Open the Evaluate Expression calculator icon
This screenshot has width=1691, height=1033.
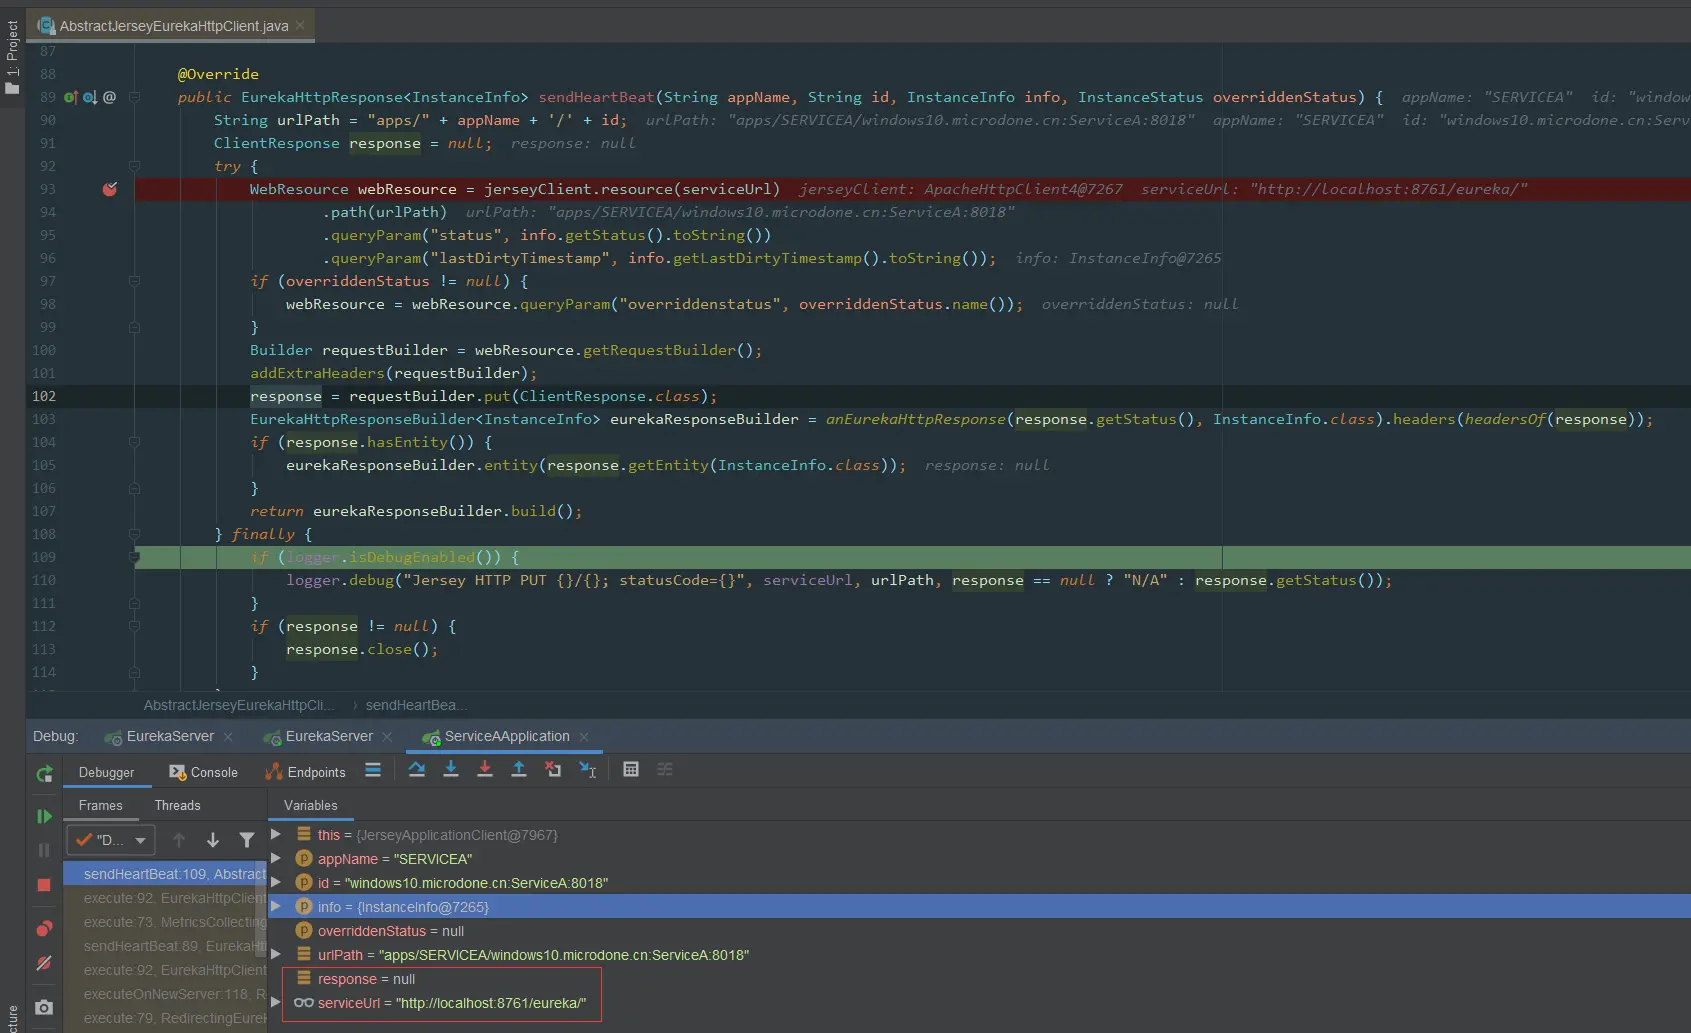[x=631, y=769]
